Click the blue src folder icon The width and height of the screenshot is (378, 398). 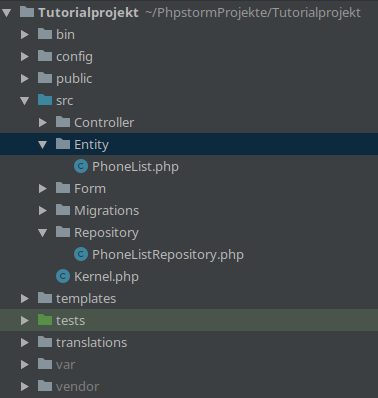click(x=45, y=100)
